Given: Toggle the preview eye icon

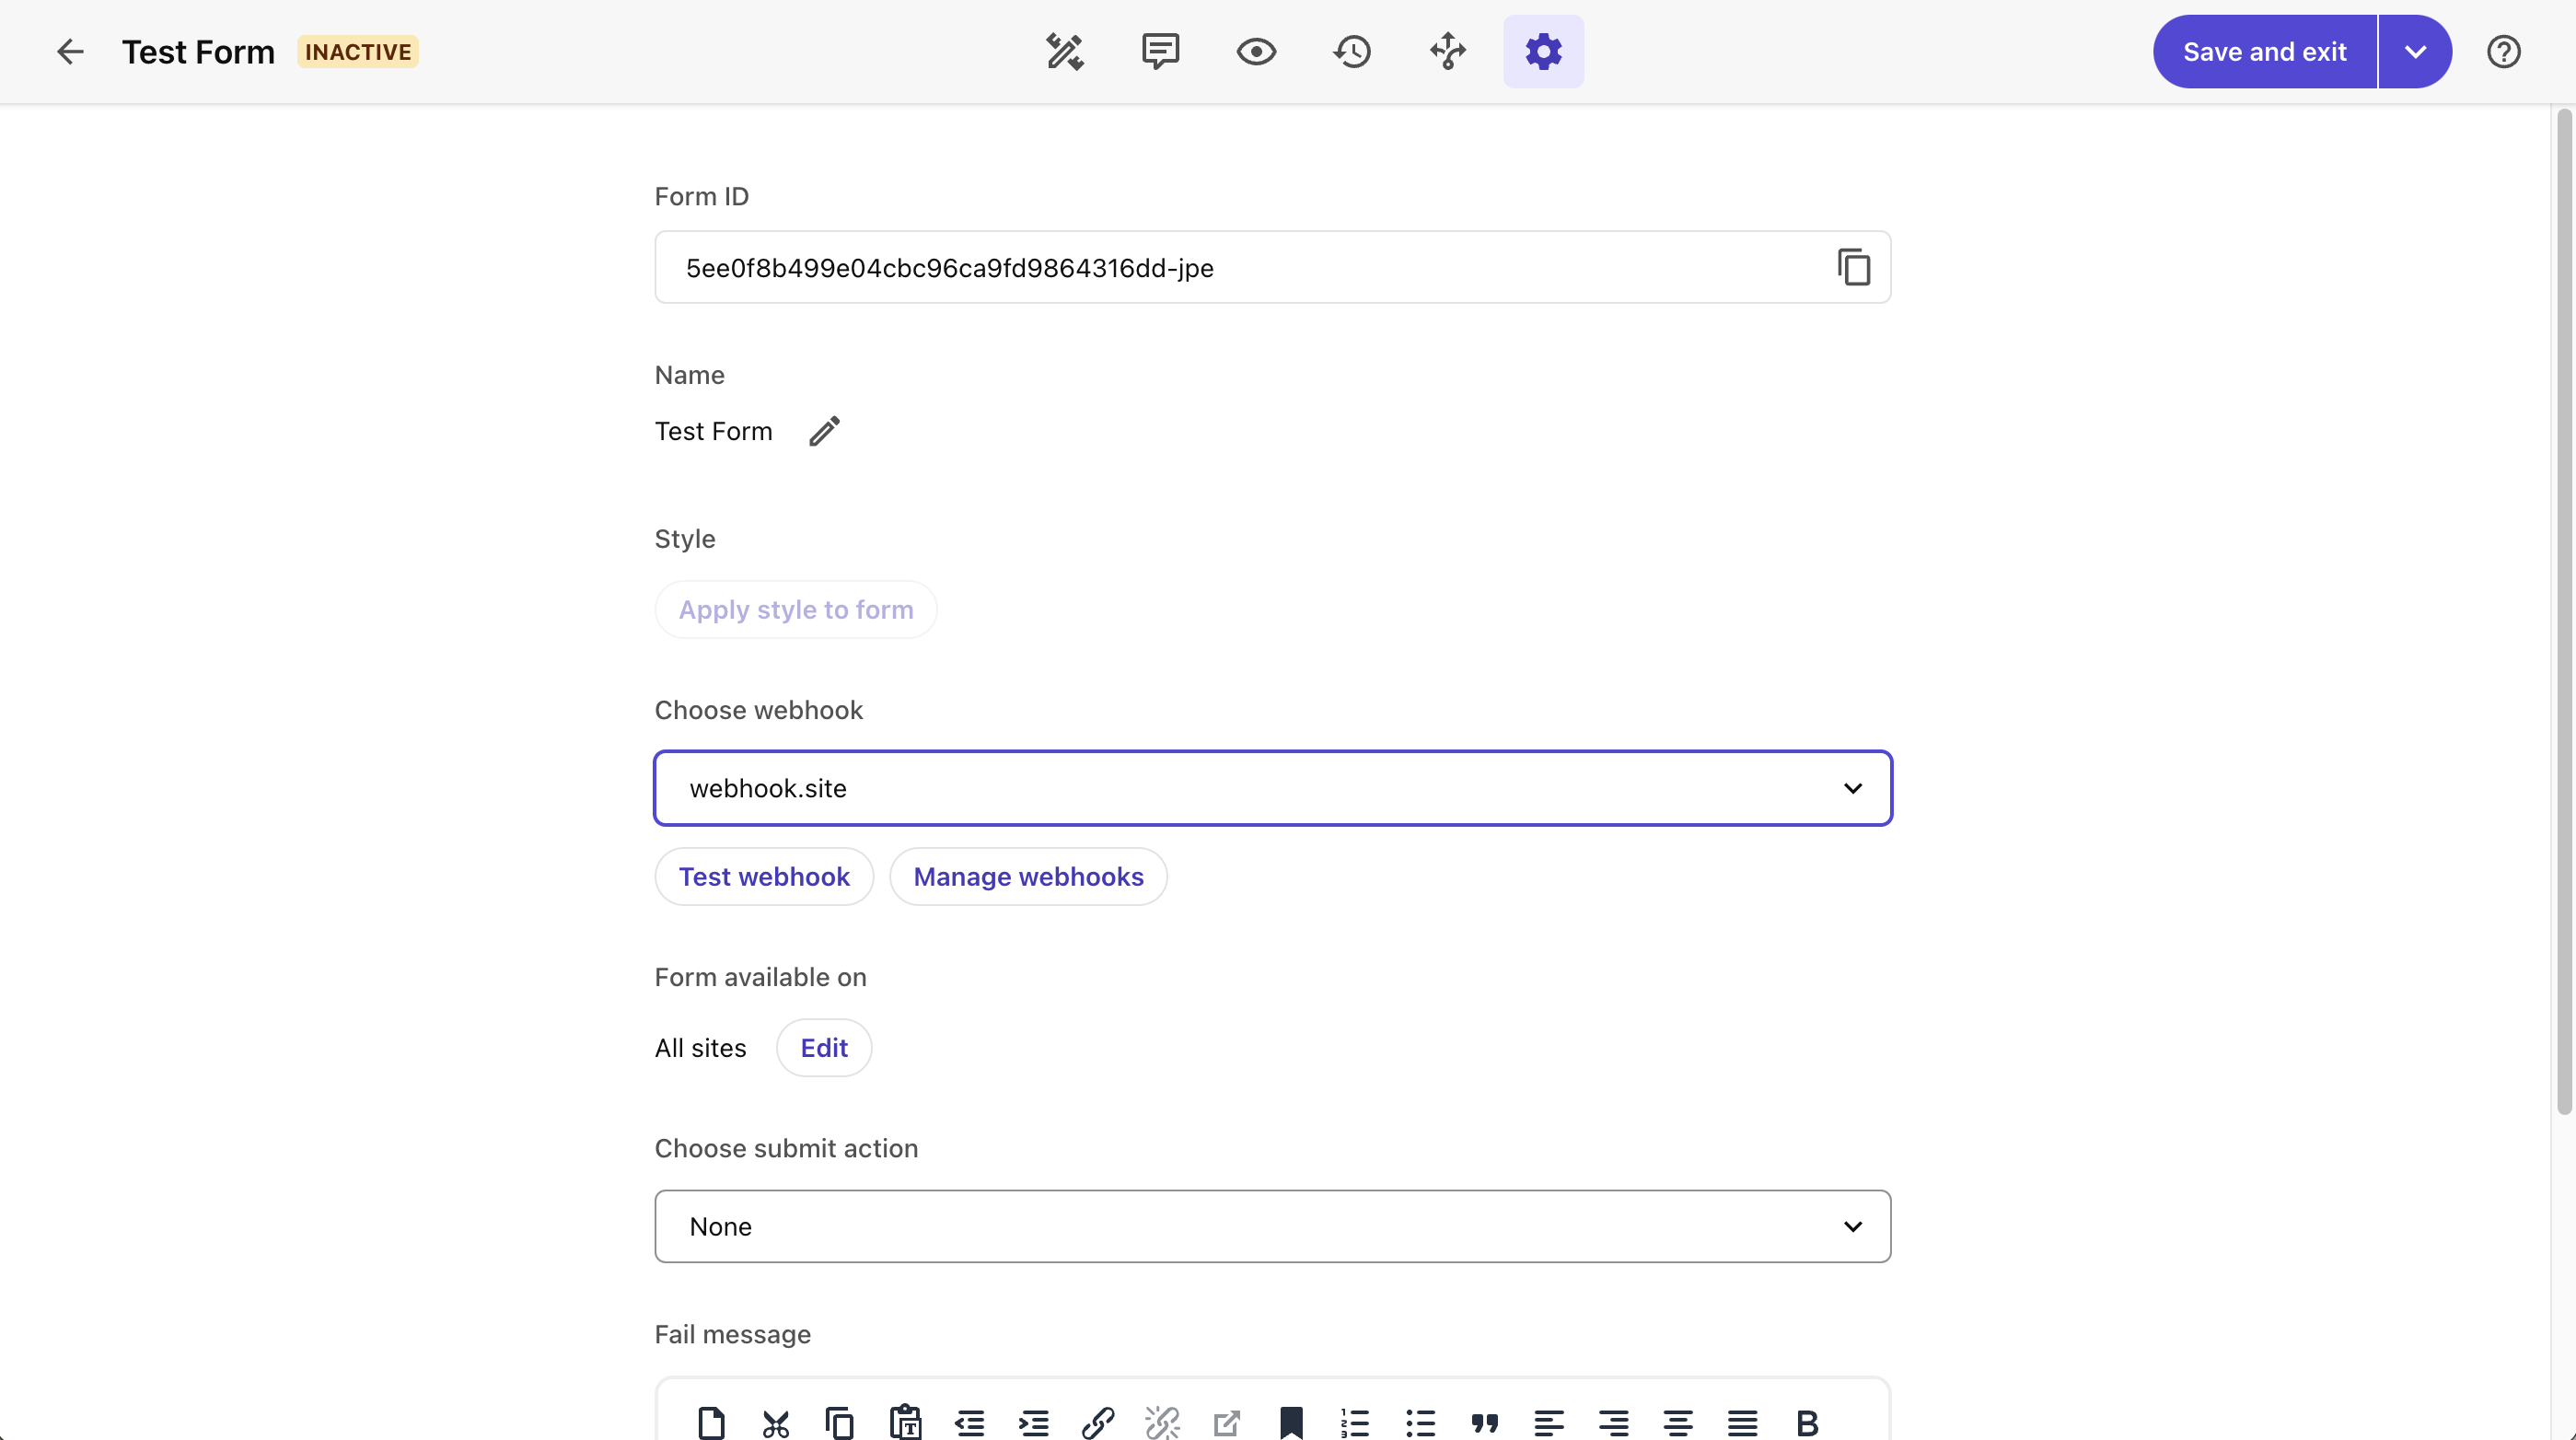Looking at the screenshot, I should tap(1256, 52).
